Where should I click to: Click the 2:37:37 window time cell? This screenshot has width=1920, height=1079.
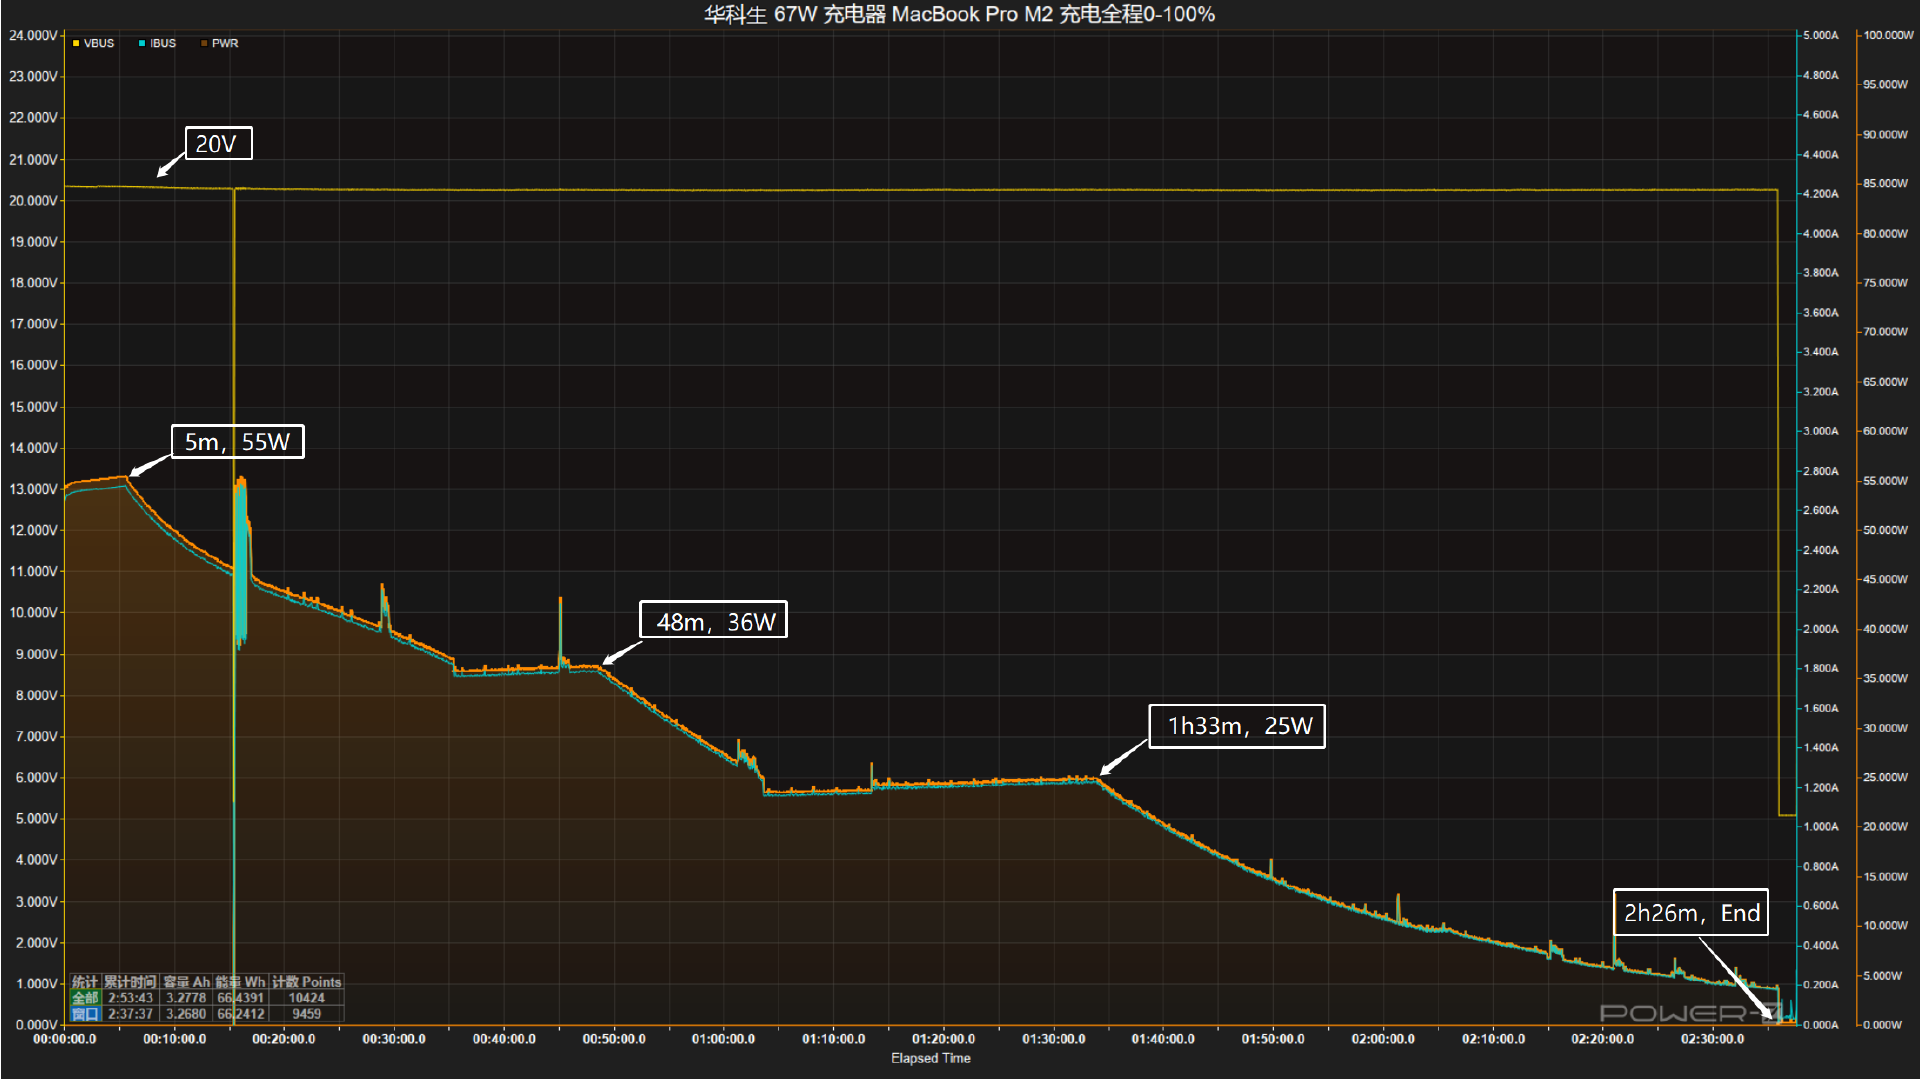130,1014
